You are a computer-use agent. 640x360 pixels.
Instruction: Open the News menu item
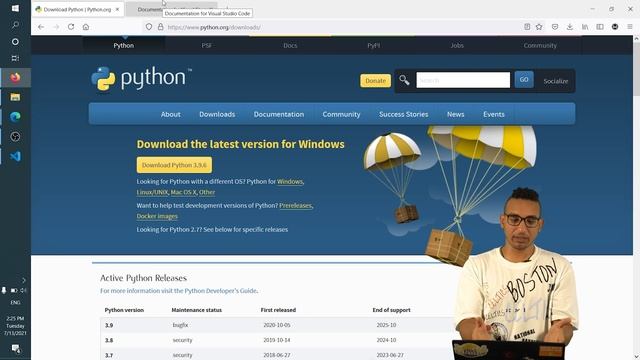tap(456, 114)
